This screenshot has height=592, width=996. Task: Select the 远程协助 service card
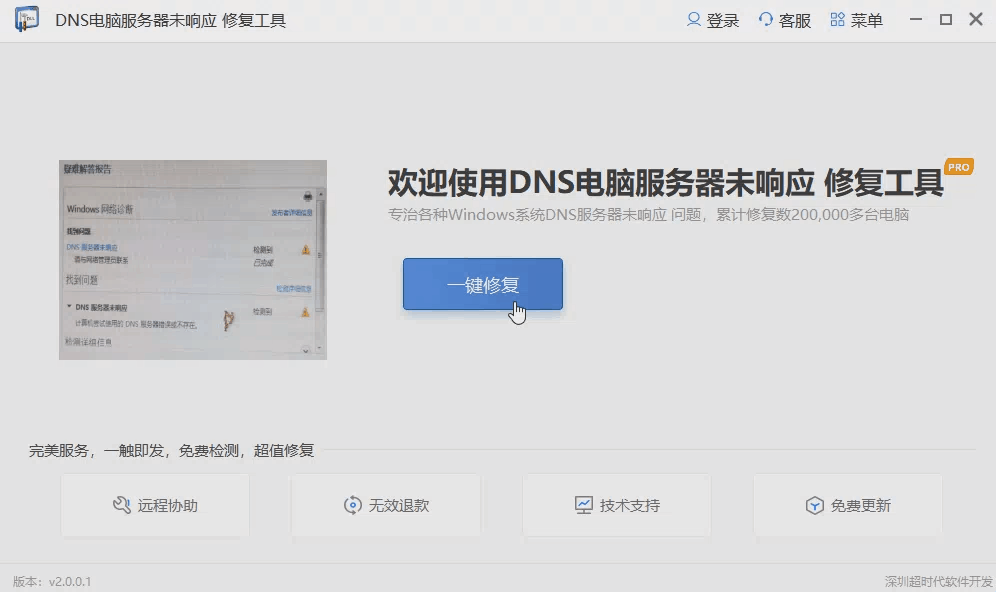click(x=155, y=506)
